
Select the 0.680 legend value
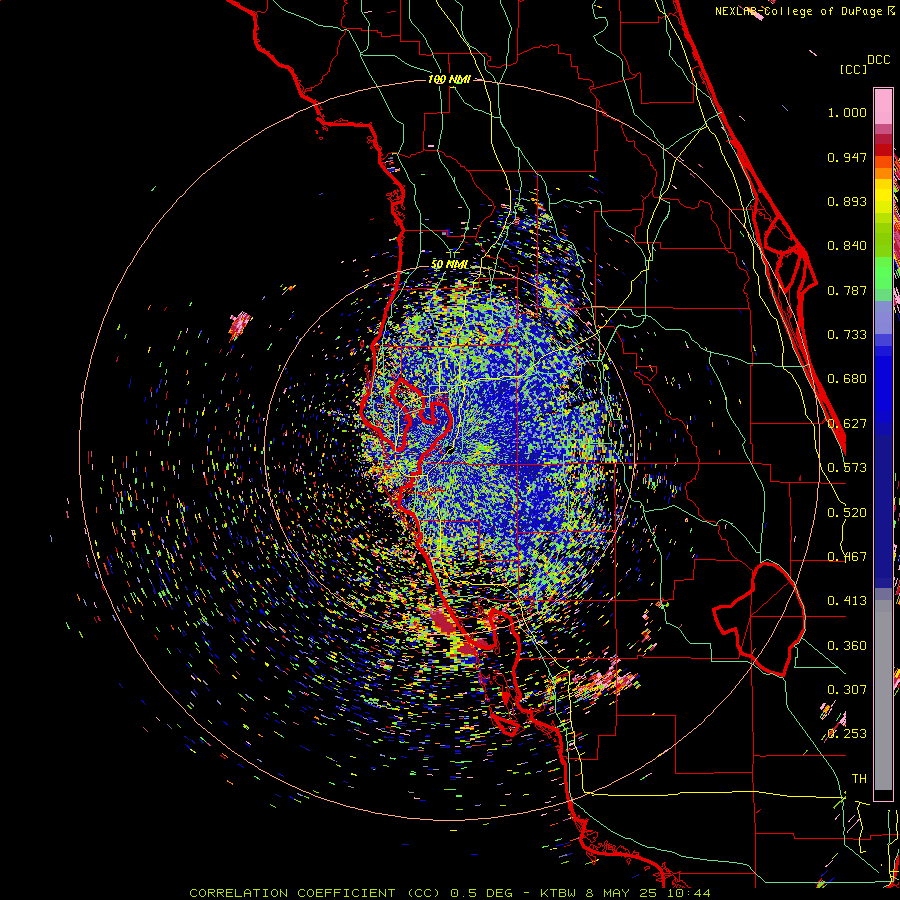coord(847,379)
